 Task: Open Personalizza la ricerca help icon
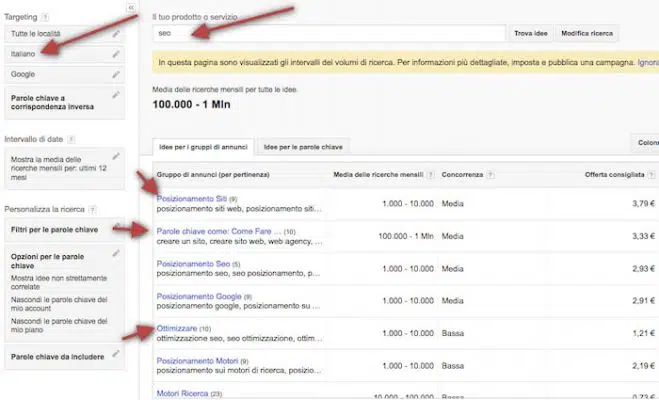92,209
